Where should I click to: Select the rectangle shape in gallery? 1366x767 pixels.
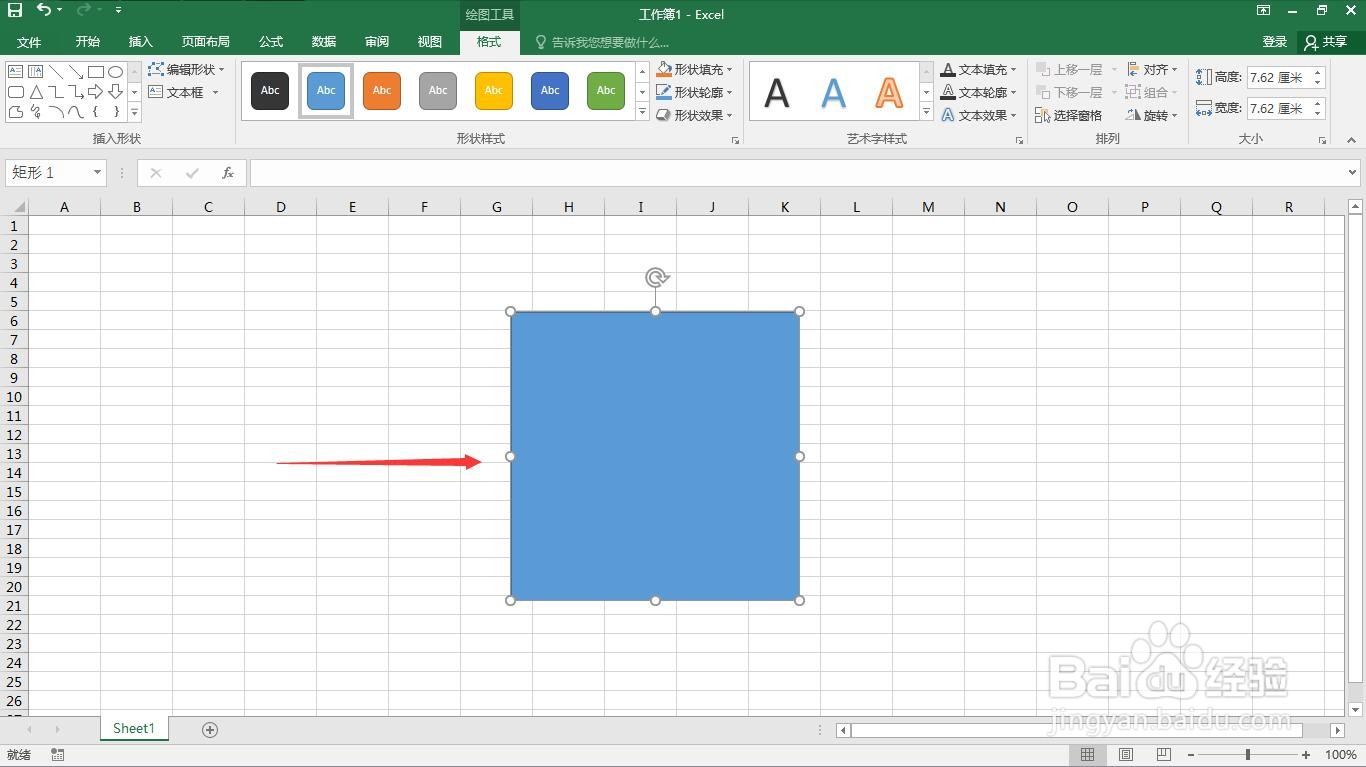(96, 72)
